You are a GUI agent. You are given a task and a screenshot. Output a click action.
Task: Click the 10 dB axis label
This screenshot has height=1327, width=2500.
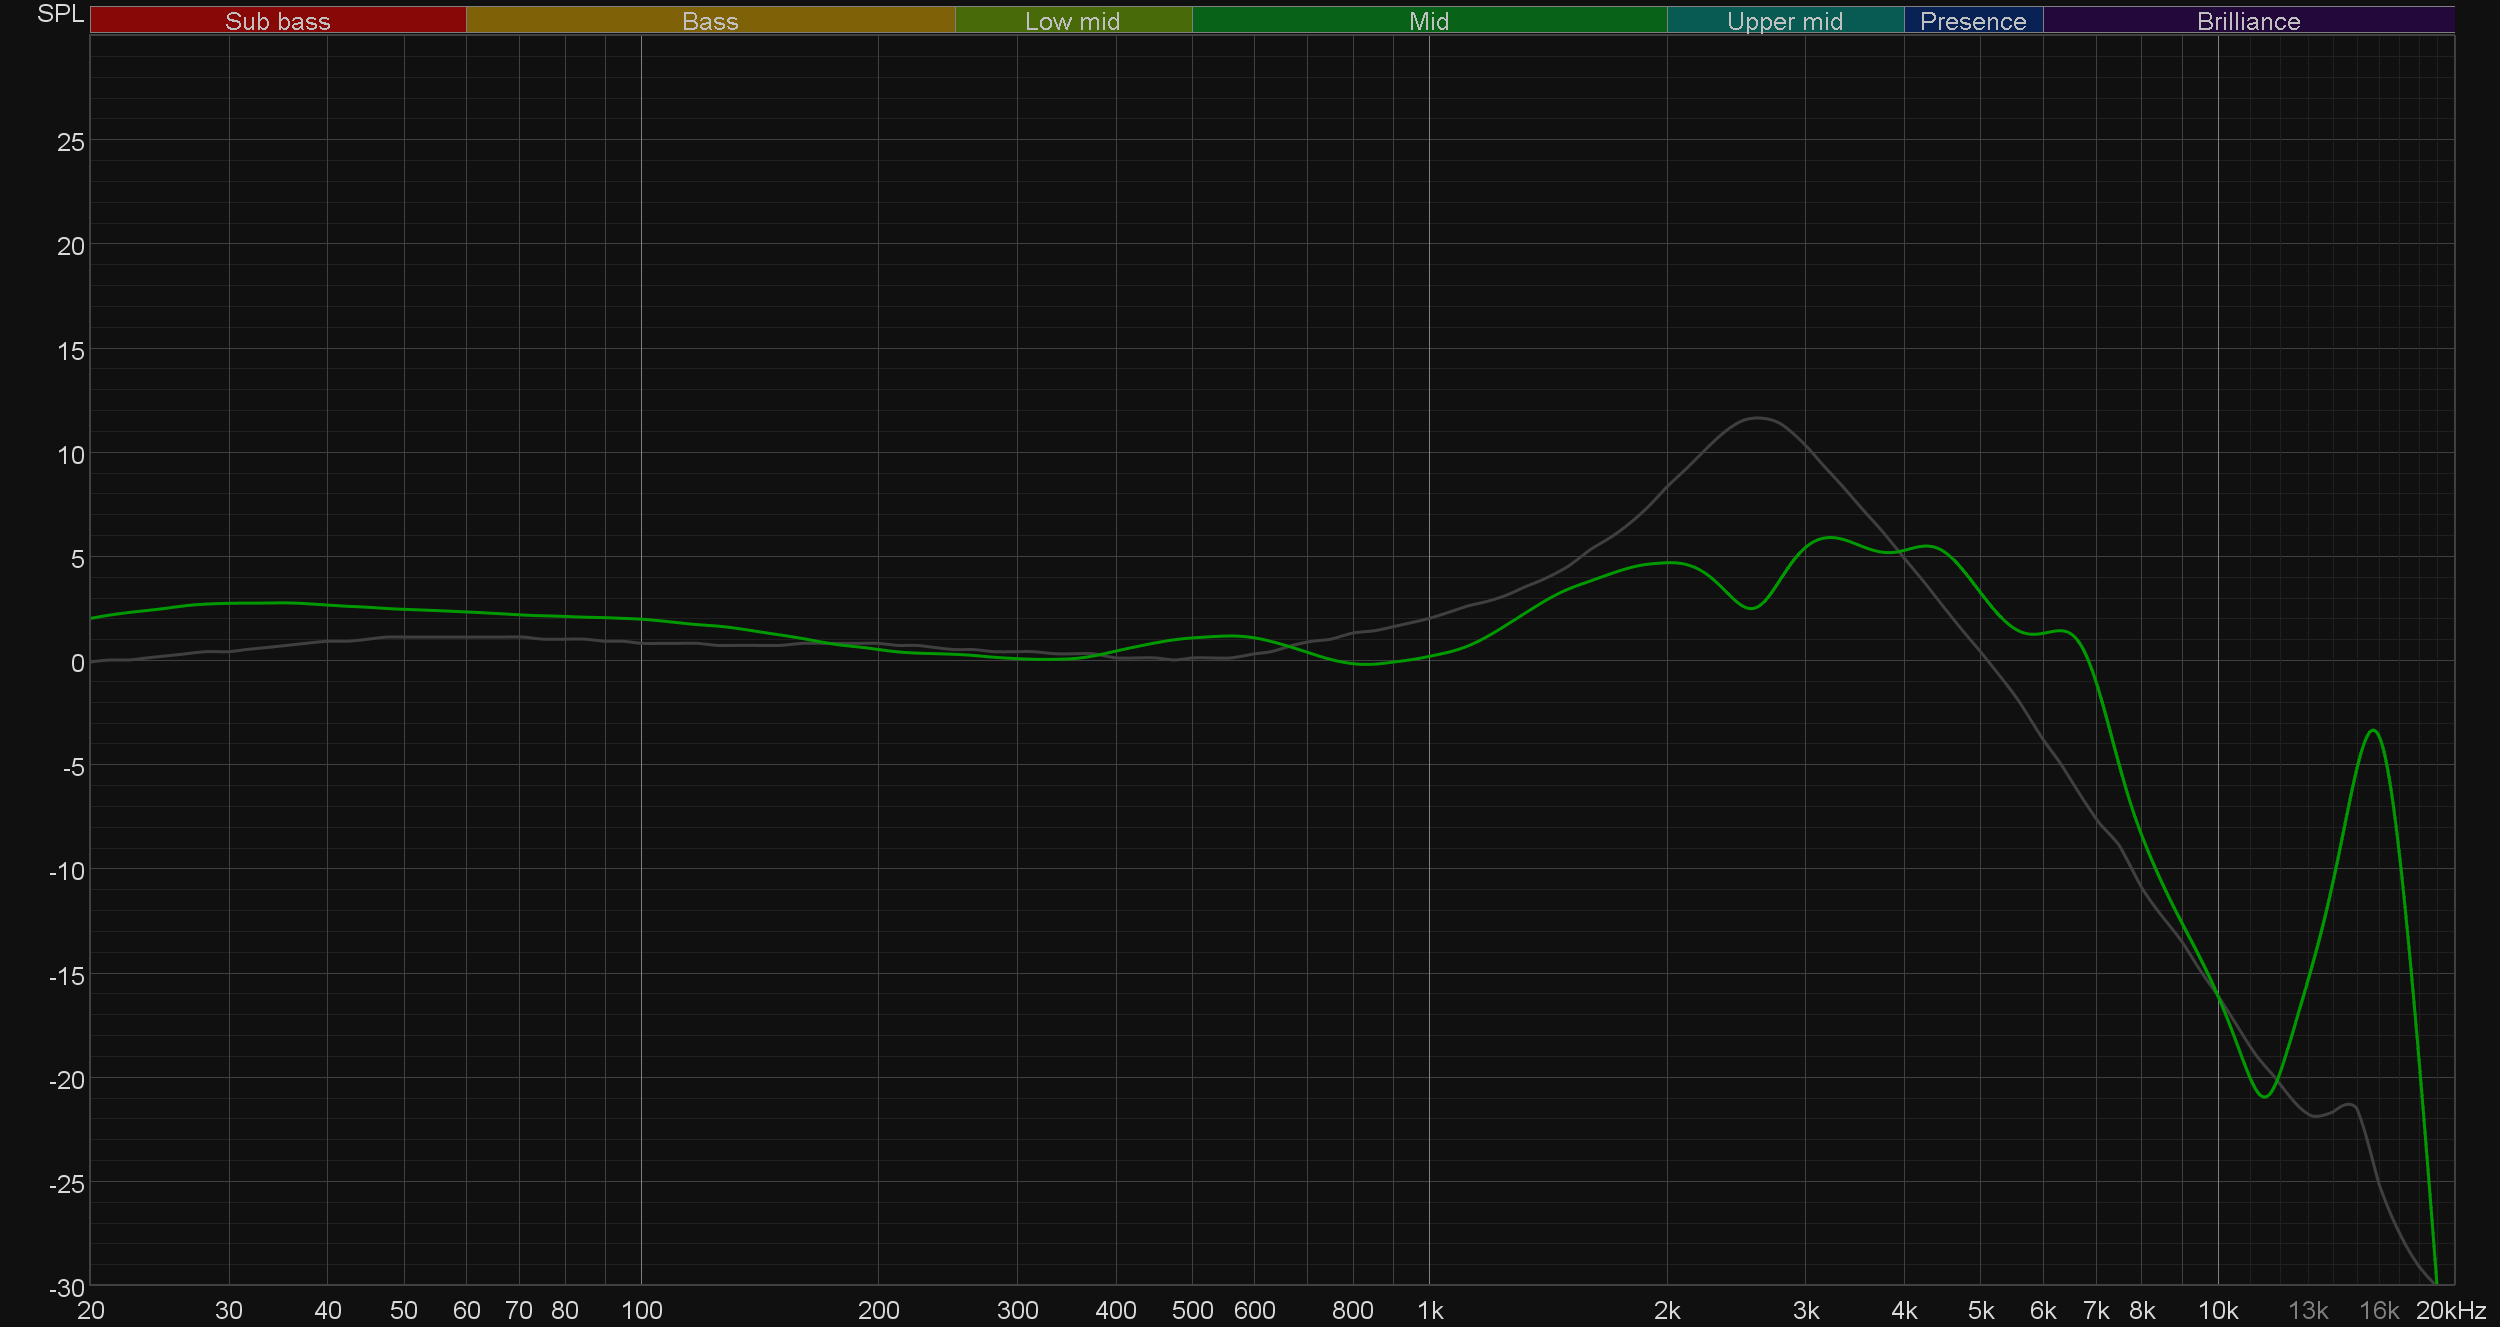click(71, 455)
